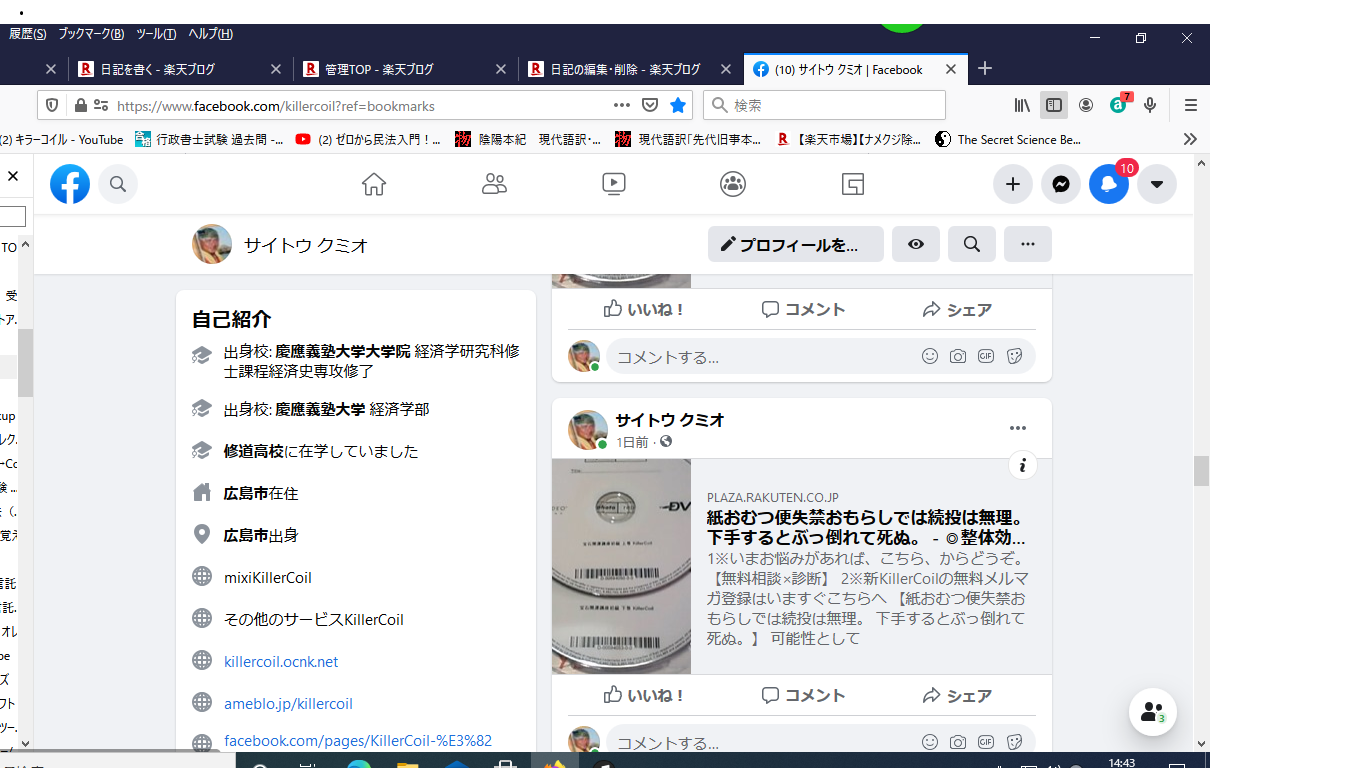
Task: Switch to the 日記の編集・削除 - 楽天ブログ tab
Action: [x=632, y=69]
